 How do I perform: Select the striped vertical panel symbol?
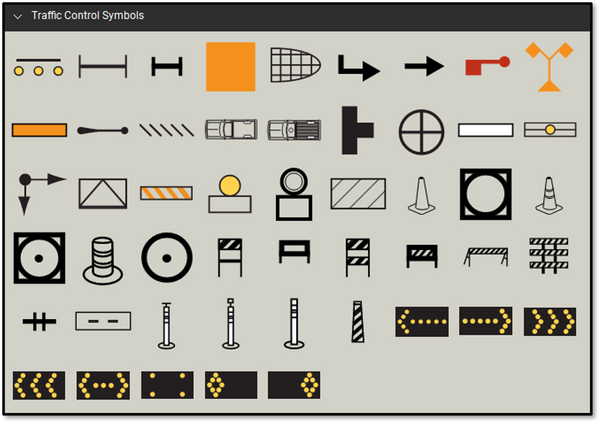358,321
